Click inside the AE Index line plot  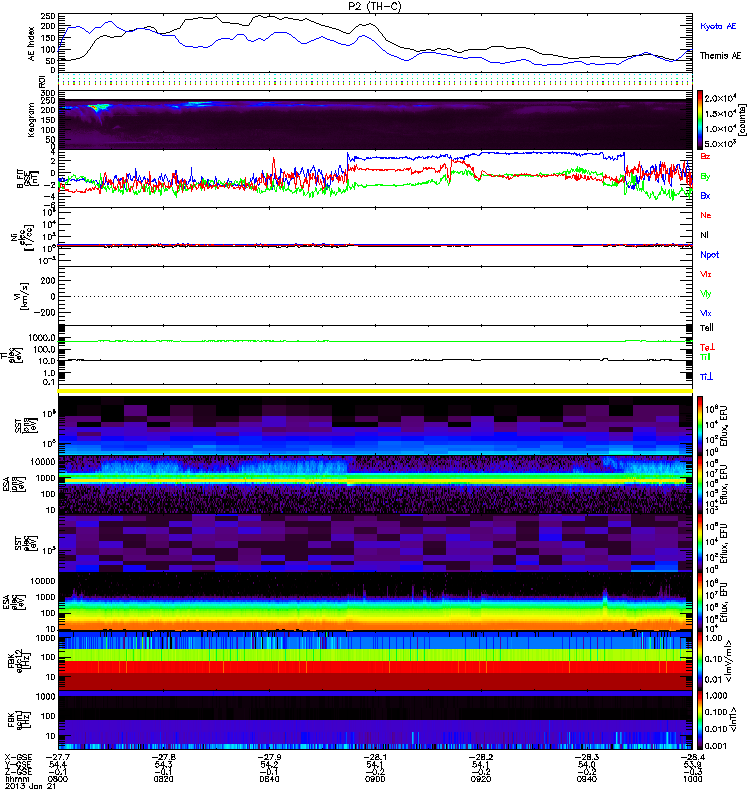point(376,43)
